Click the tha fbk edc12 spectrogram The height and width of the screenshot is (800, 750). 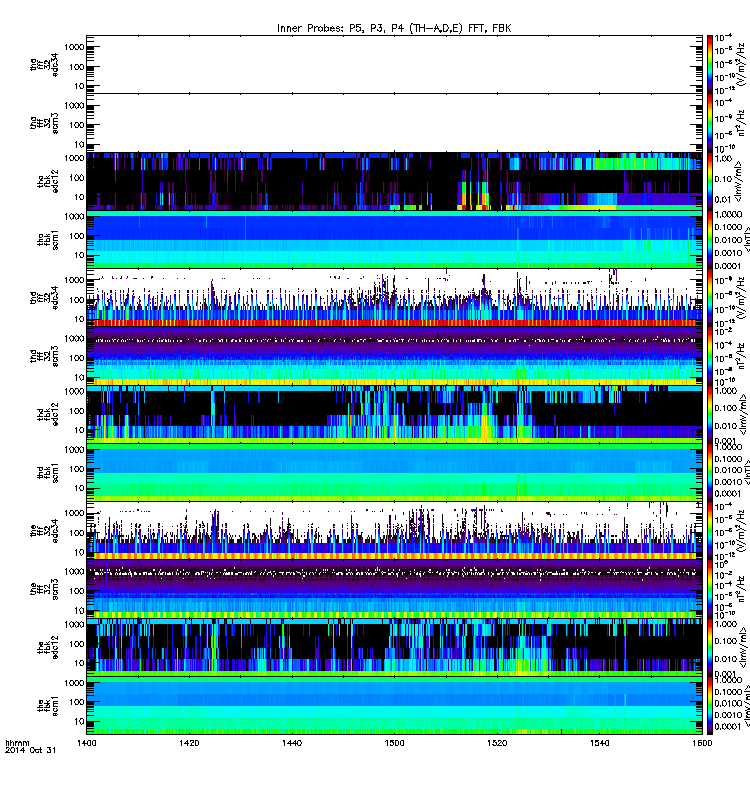394,182
